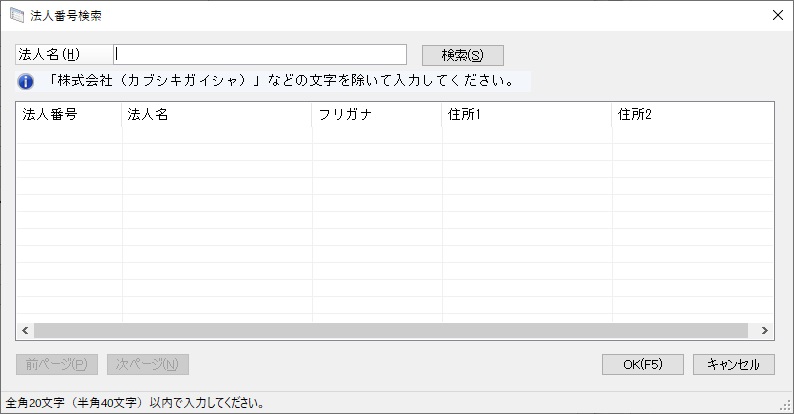Sort by the 法人番号 column header
Image resolution: width=794 pixels, height=414 pixels.
point(68,114)
